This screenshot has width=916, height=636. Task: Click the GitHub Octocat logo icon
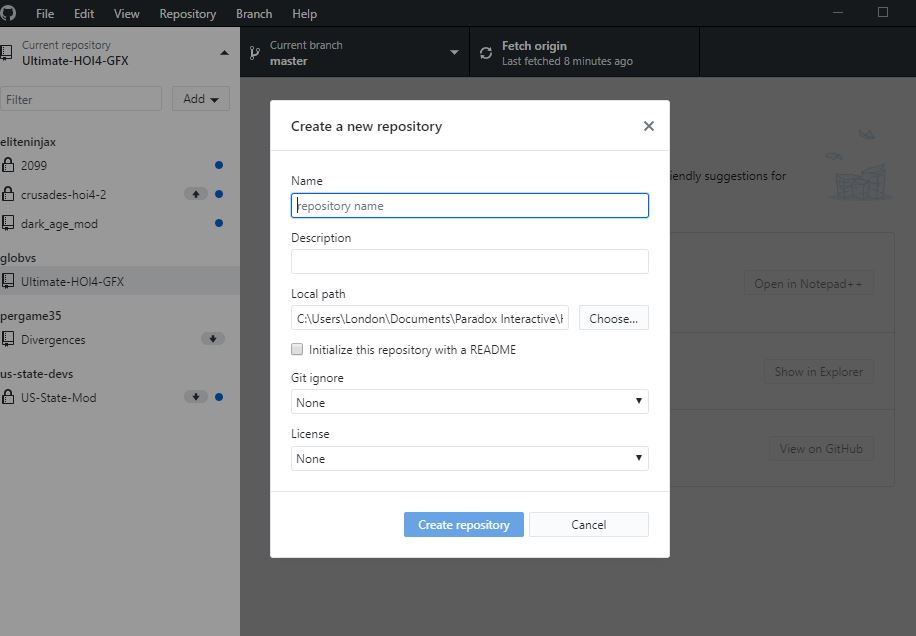coord(9,13)
